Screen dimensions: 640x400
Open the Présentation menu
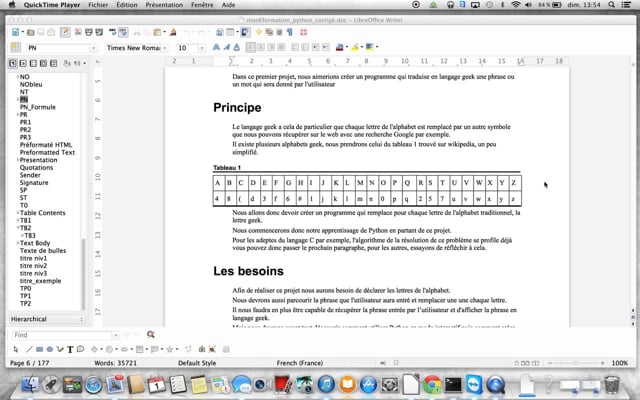(164, 5)
